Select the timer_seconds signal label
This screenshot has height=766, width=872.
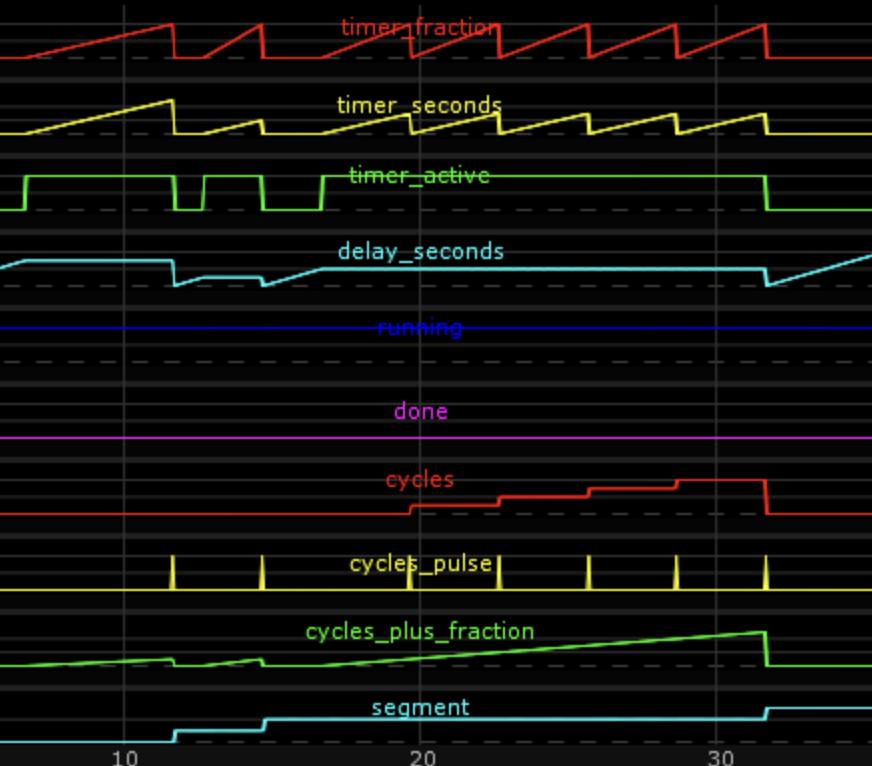click(420, 105)
